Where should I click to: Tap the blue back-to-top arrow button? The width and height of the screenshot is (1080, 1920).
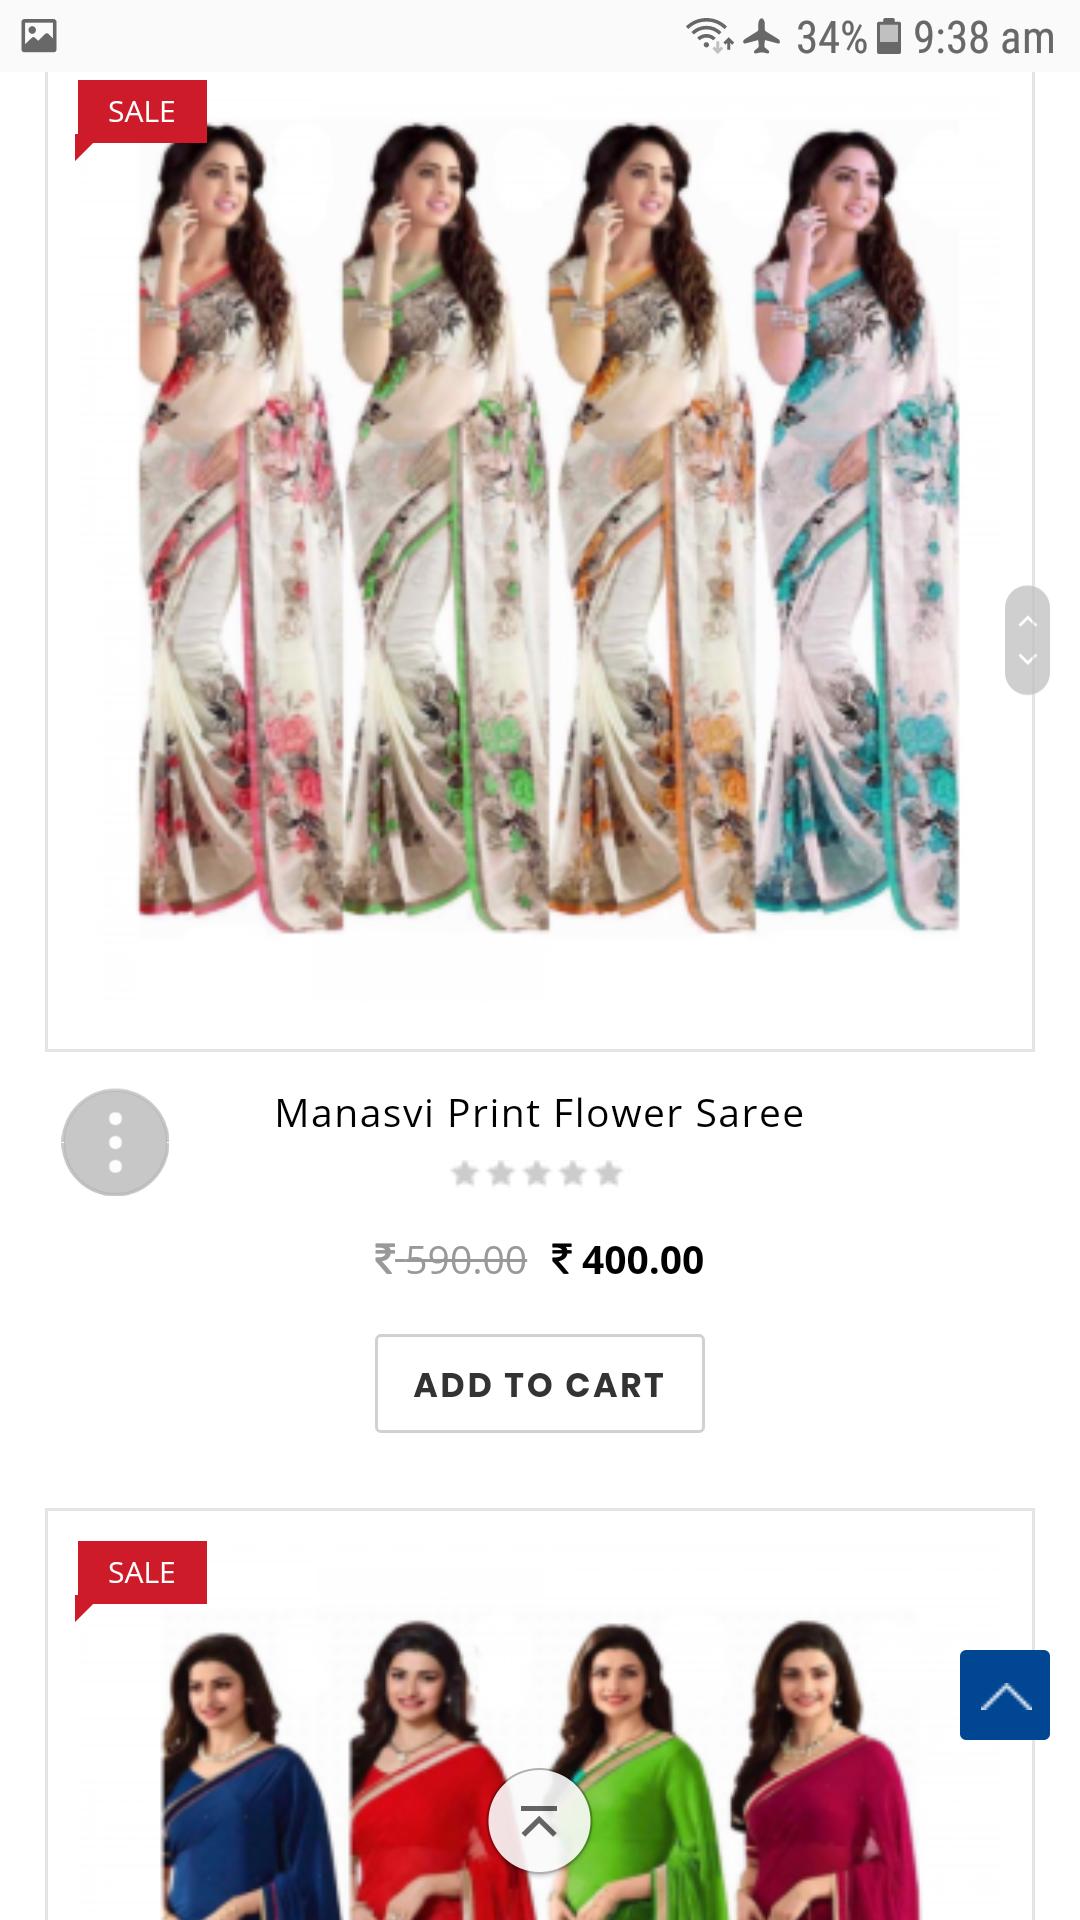[1005, 1695]
